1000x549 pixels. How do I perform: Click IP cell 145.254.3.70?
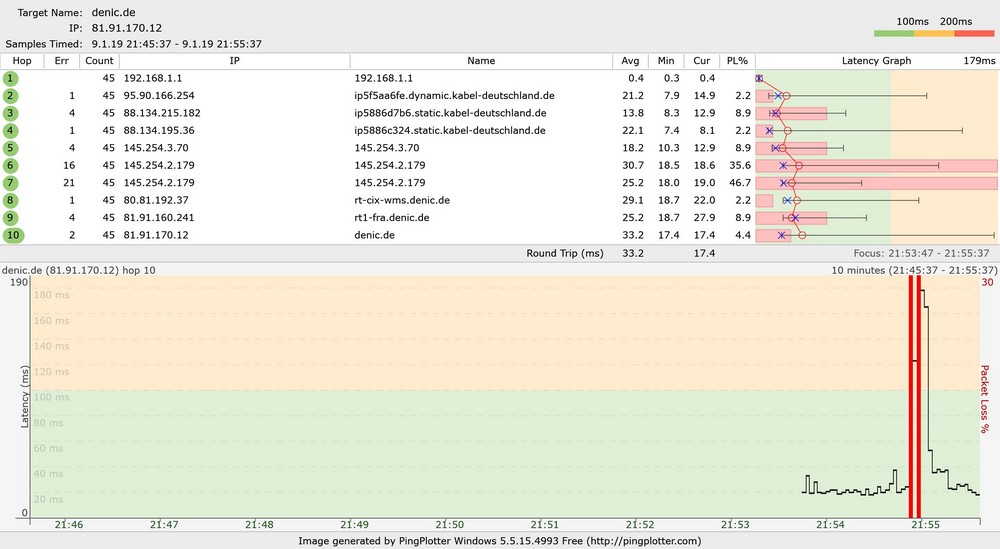coord(156,148)
